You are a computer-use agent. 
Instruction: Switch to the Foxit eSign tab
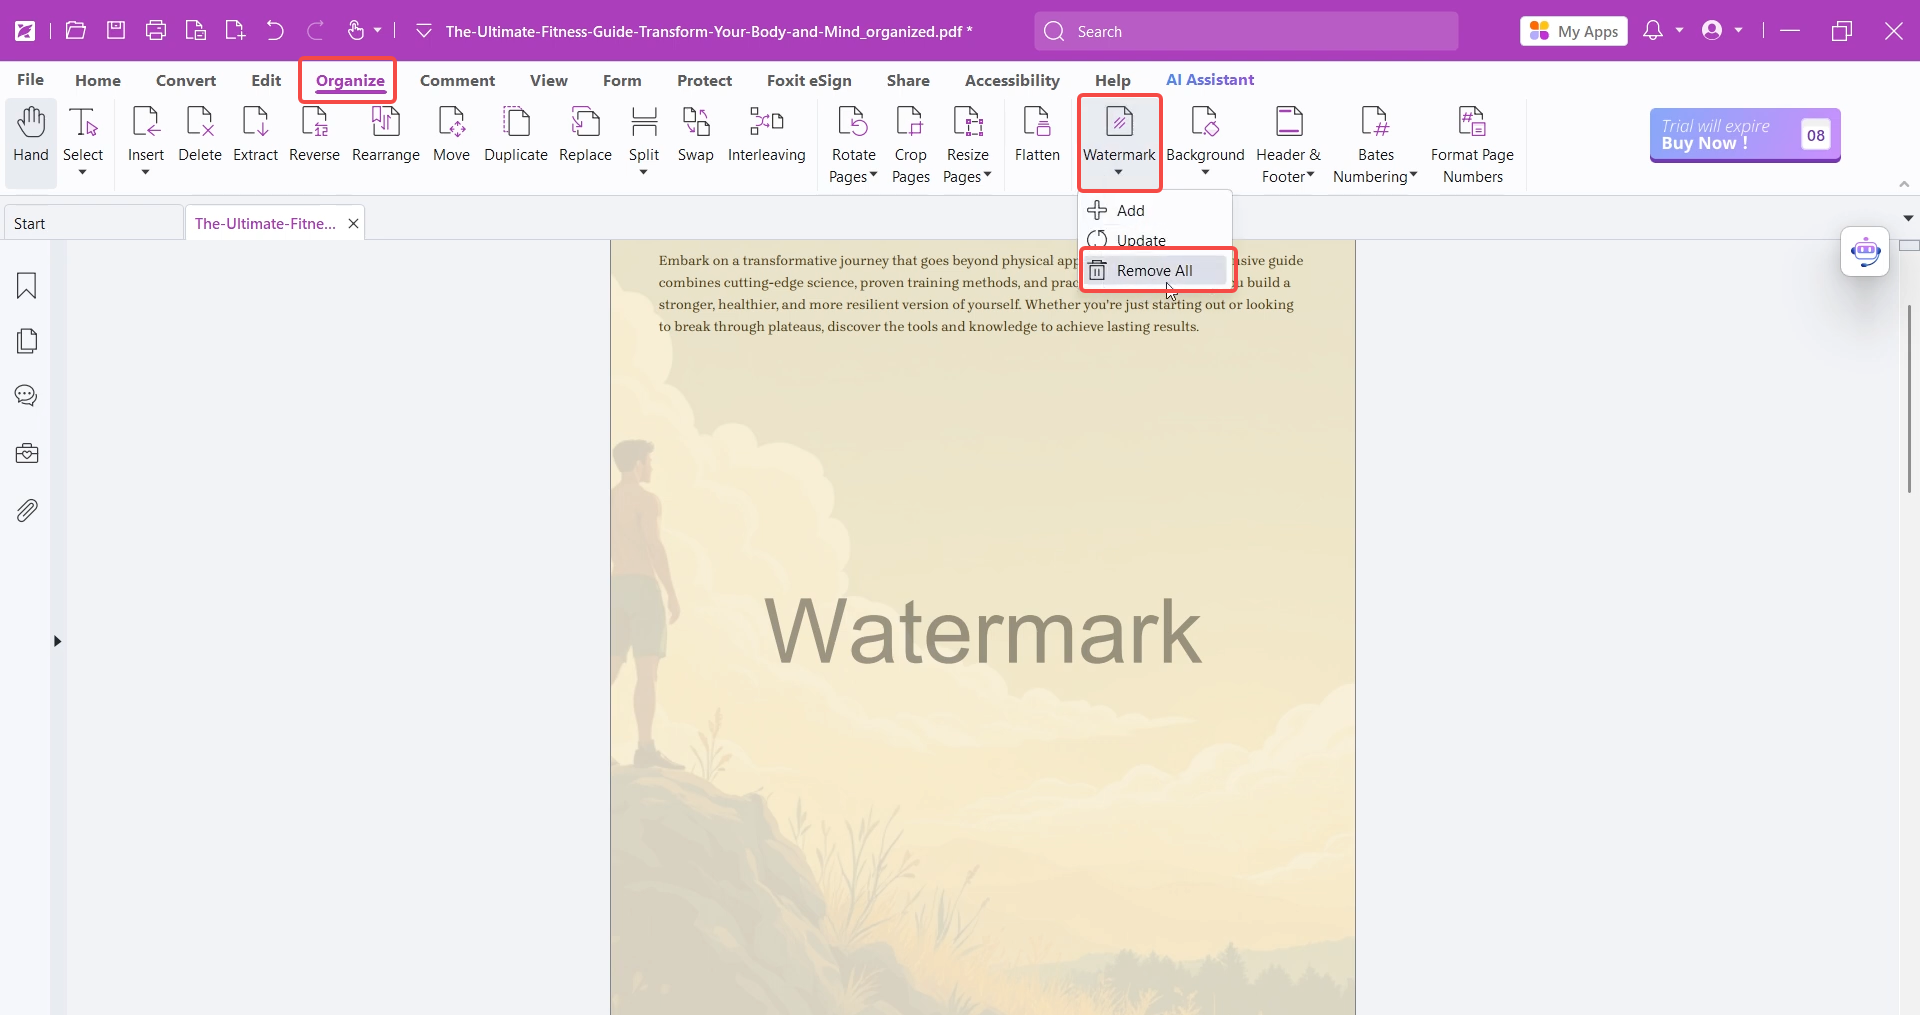click(x=809, y=80)
